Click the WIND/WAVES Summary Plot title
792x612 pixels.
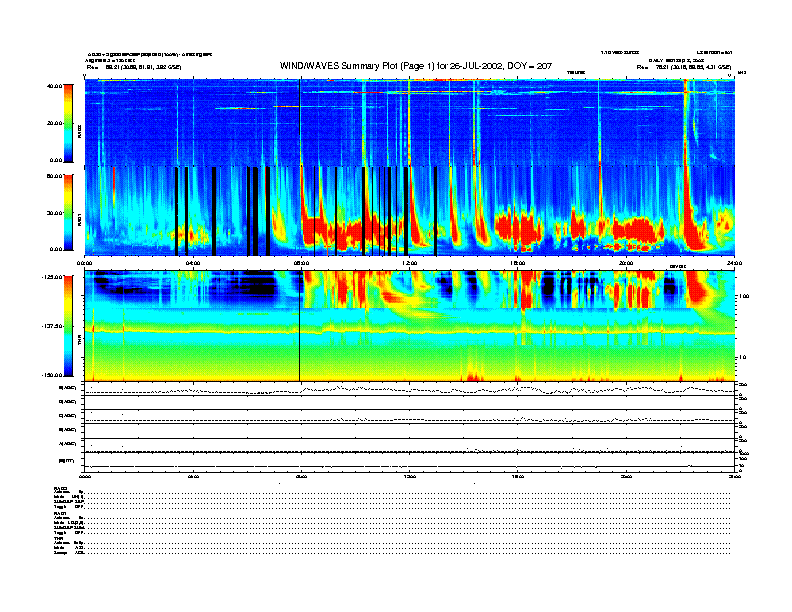click(x=416, y=66)
